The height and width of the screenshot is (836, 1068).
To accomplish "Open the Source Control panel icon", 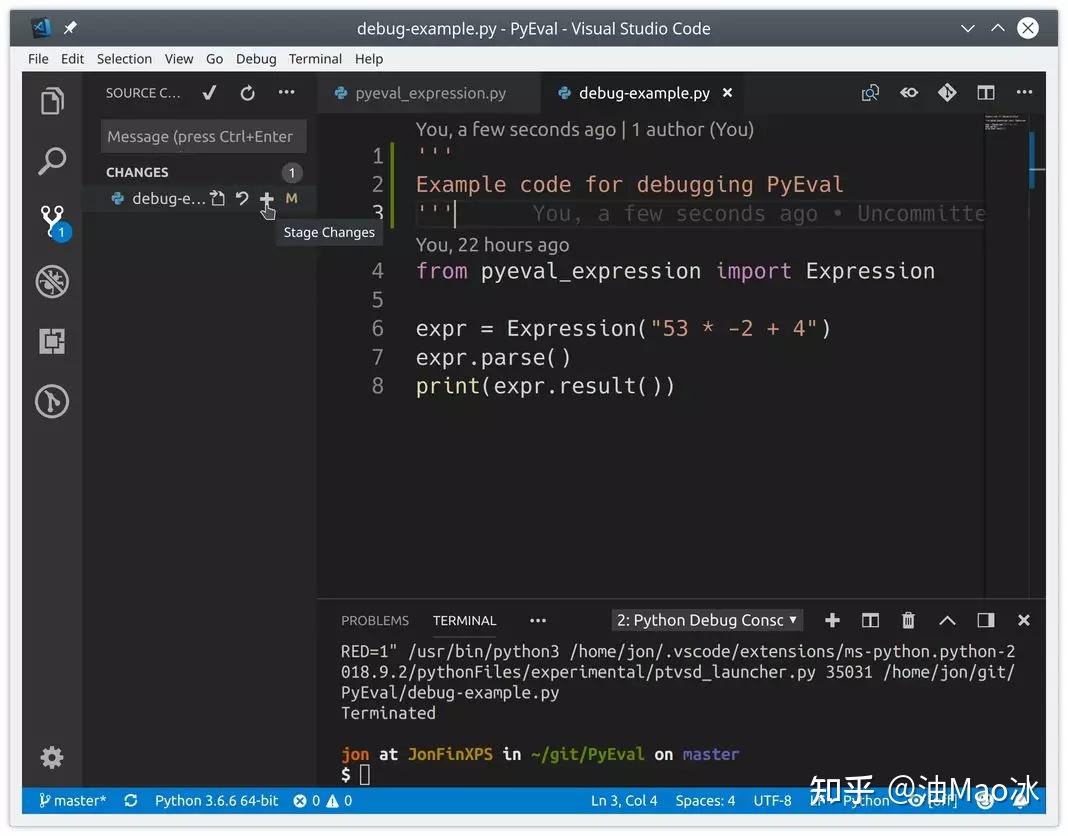I will pos(52,221).
